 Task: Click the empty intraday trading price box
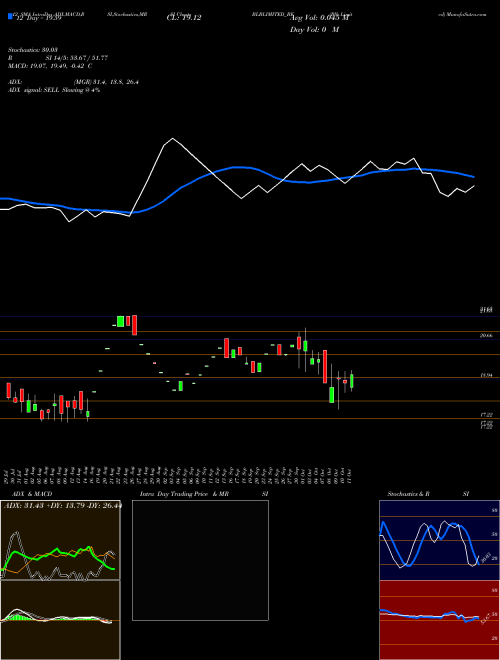click(x=200, y=560)
